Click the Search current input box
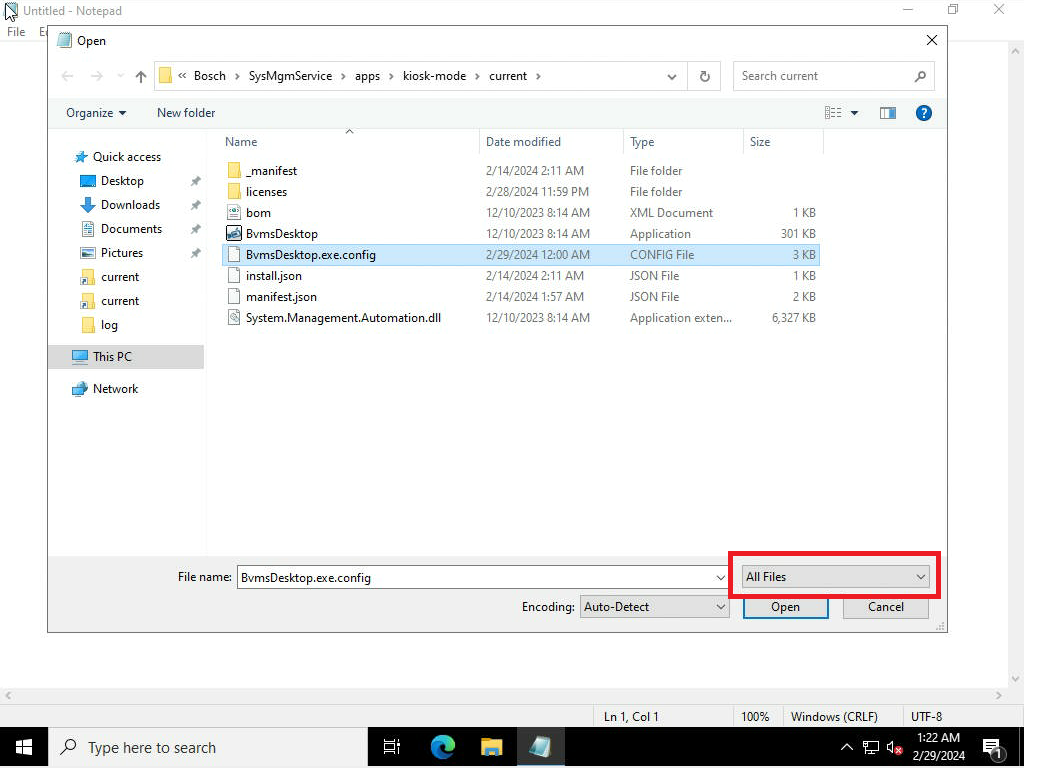 [823, 76]
